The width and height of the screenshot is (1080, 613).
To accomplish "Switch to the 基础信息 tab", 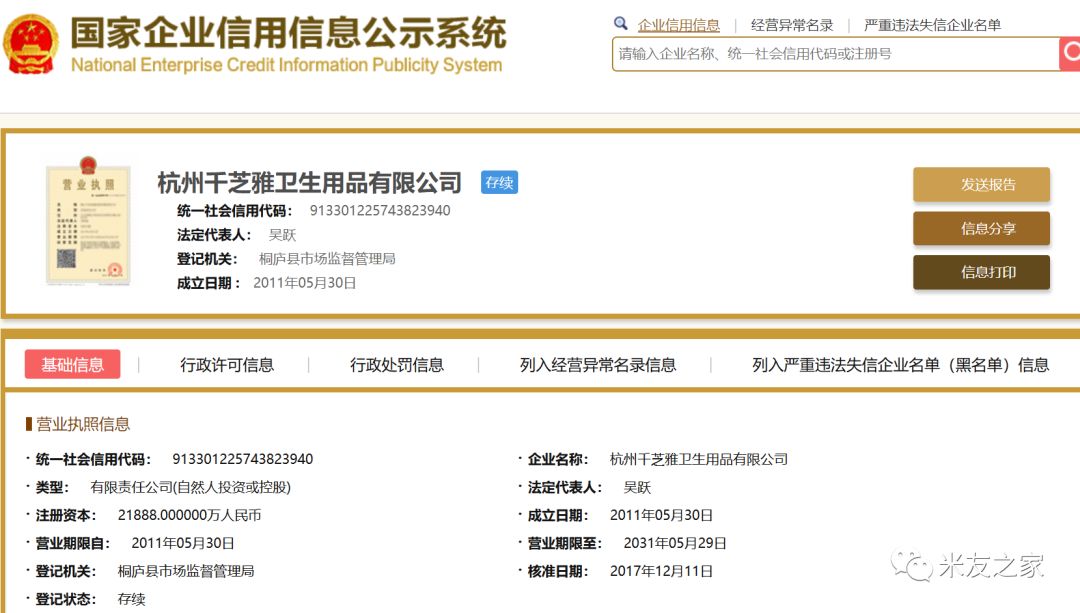I will click(x=72, y=364).
